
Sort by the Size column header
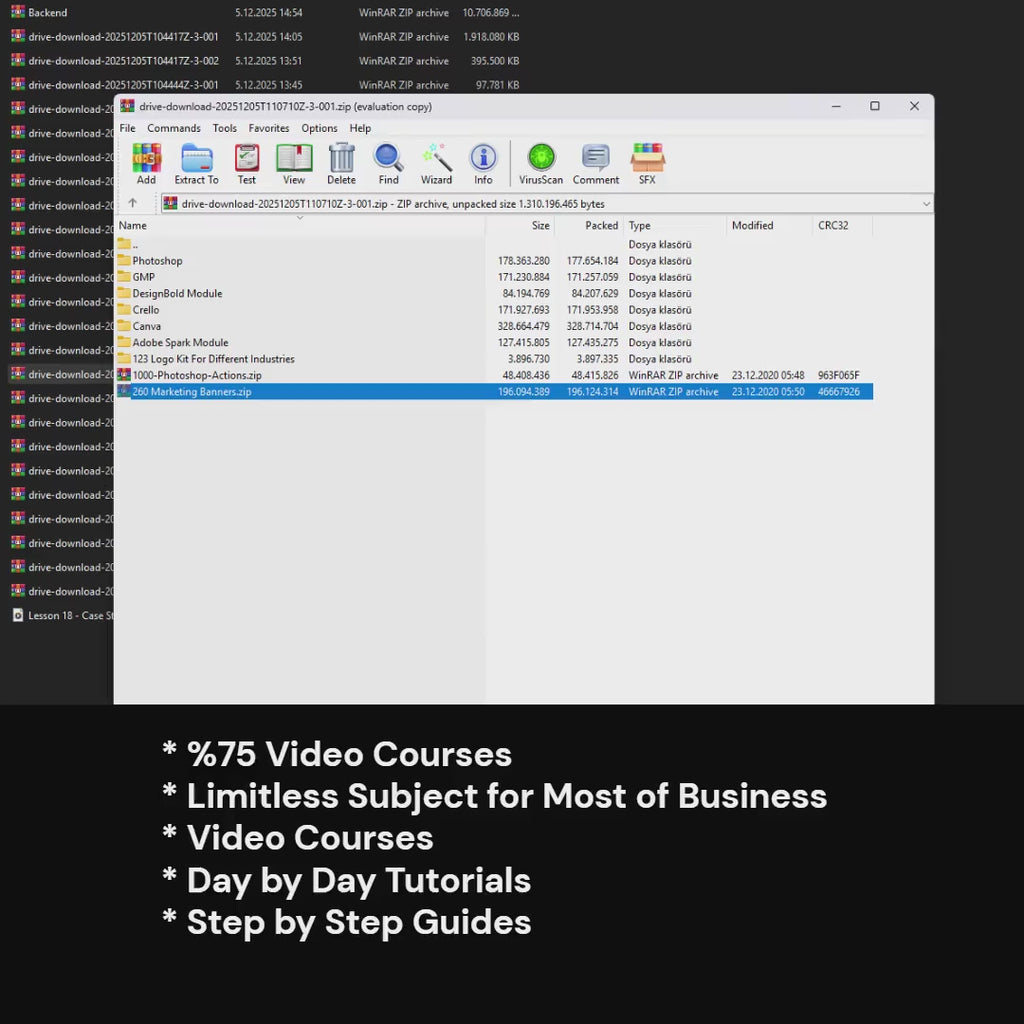tap(520, 225)
